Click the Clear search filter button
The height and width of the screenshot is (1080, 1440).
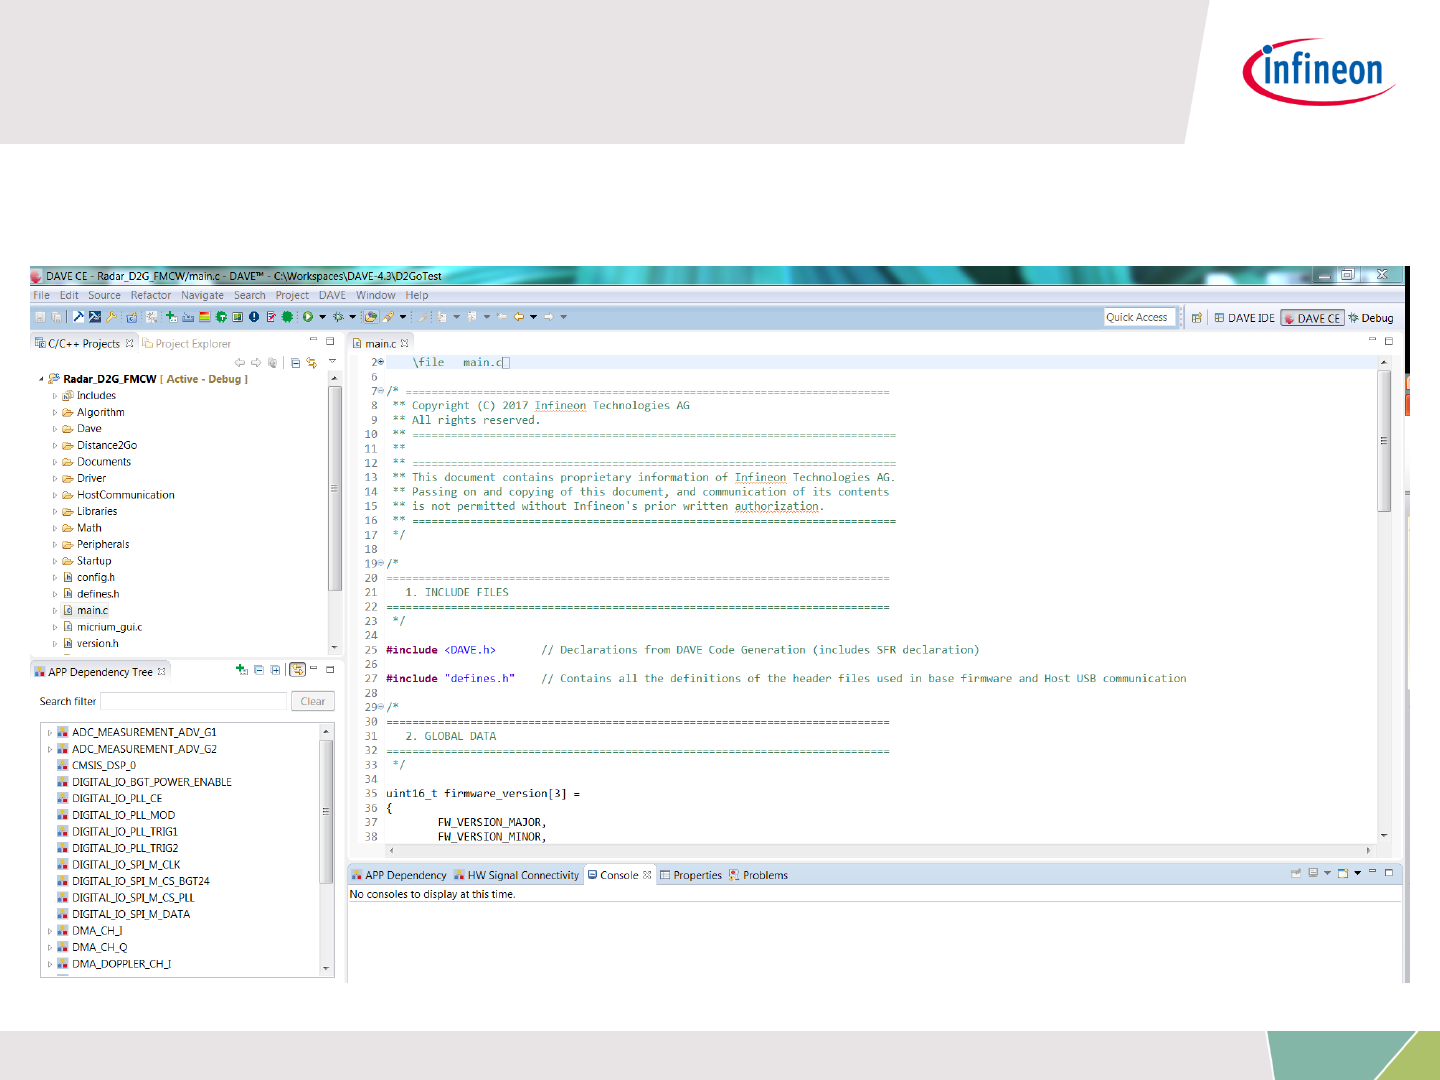[x=313, y=701]
